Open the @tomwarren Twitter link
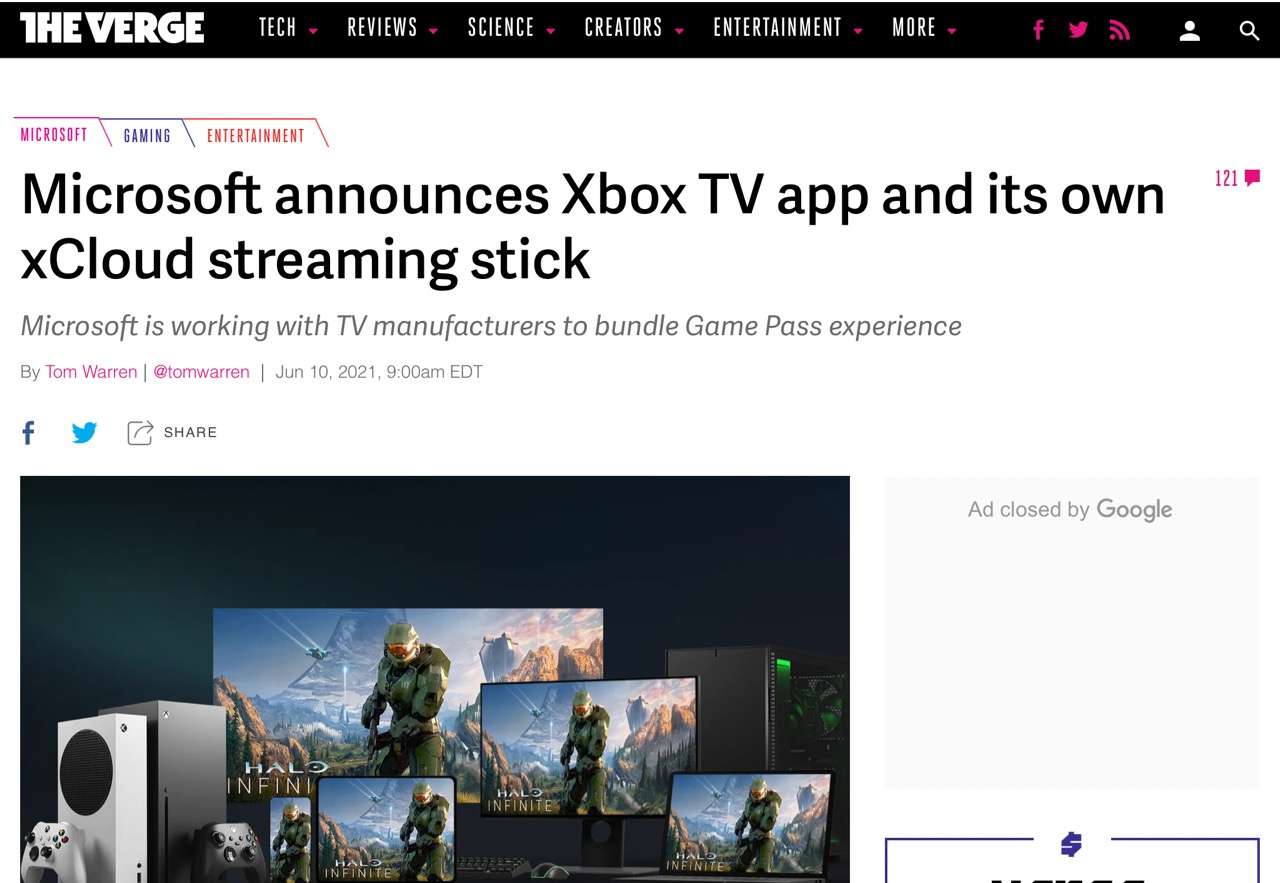 (x=201, y=372)
